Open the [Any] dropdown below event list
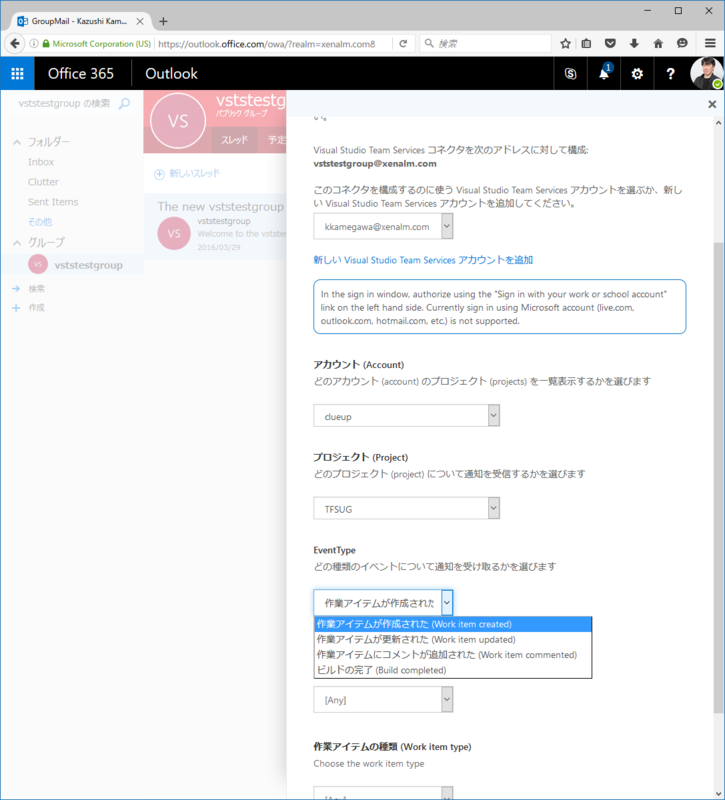The image size is (725, 800). pos(383,699)
